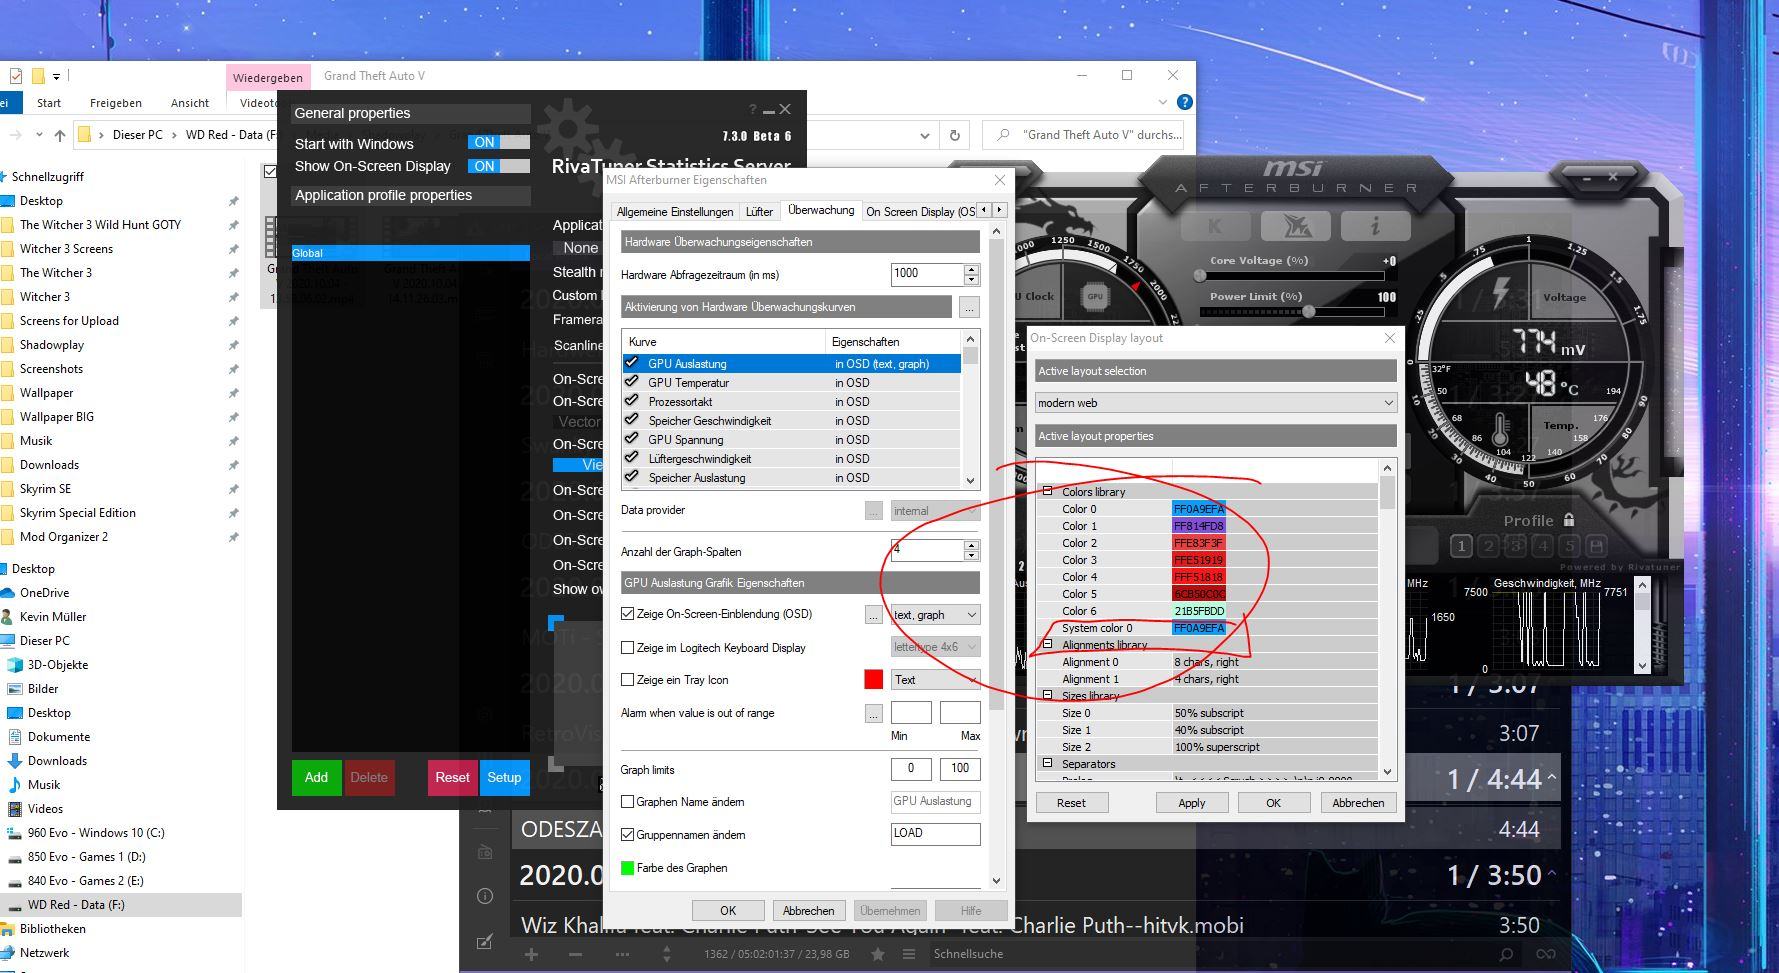Click the Afterburner OC Scanner jet icon

click(1295, 226)
